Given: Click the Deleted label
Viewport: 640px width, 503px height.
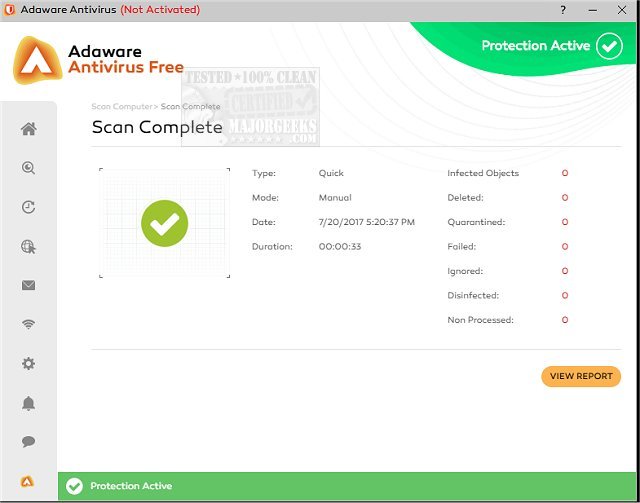Looking at the screenshot, I should coord(465,198).
